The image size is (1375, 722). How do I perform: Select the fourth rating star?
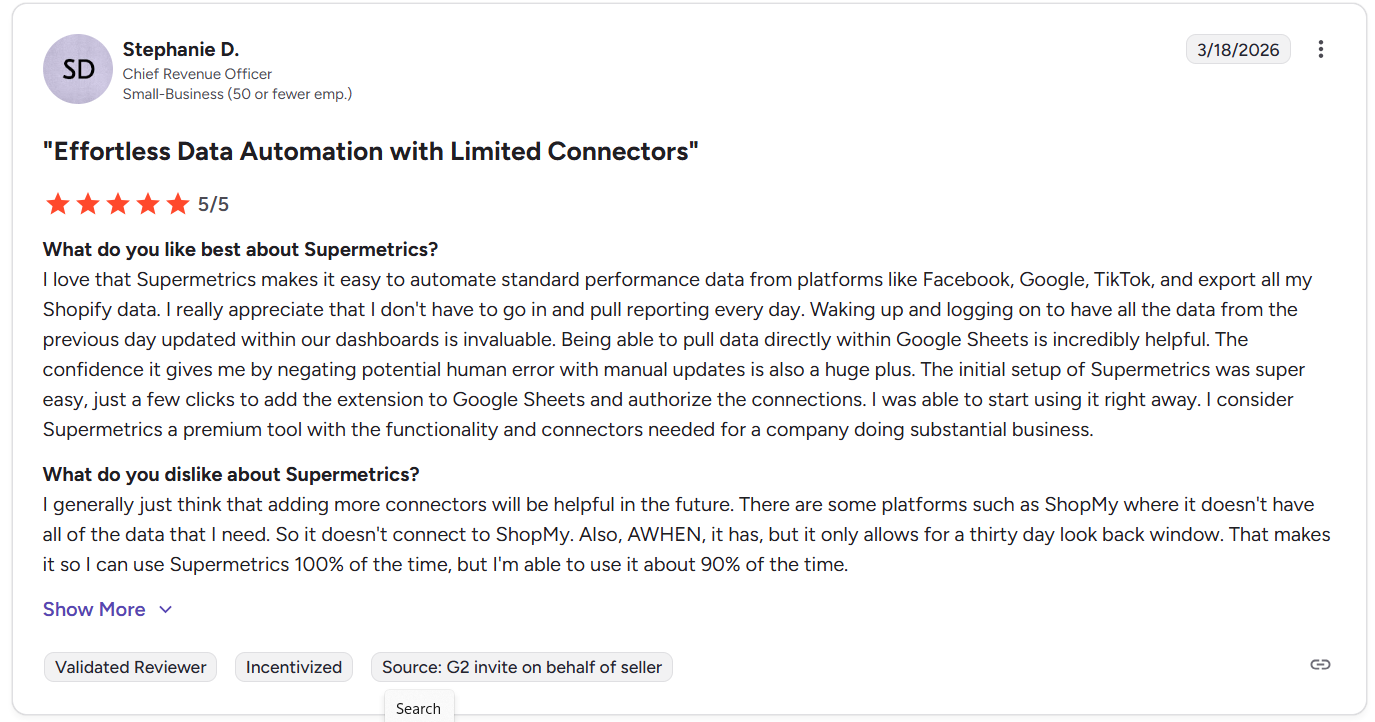tap(148, 204)
